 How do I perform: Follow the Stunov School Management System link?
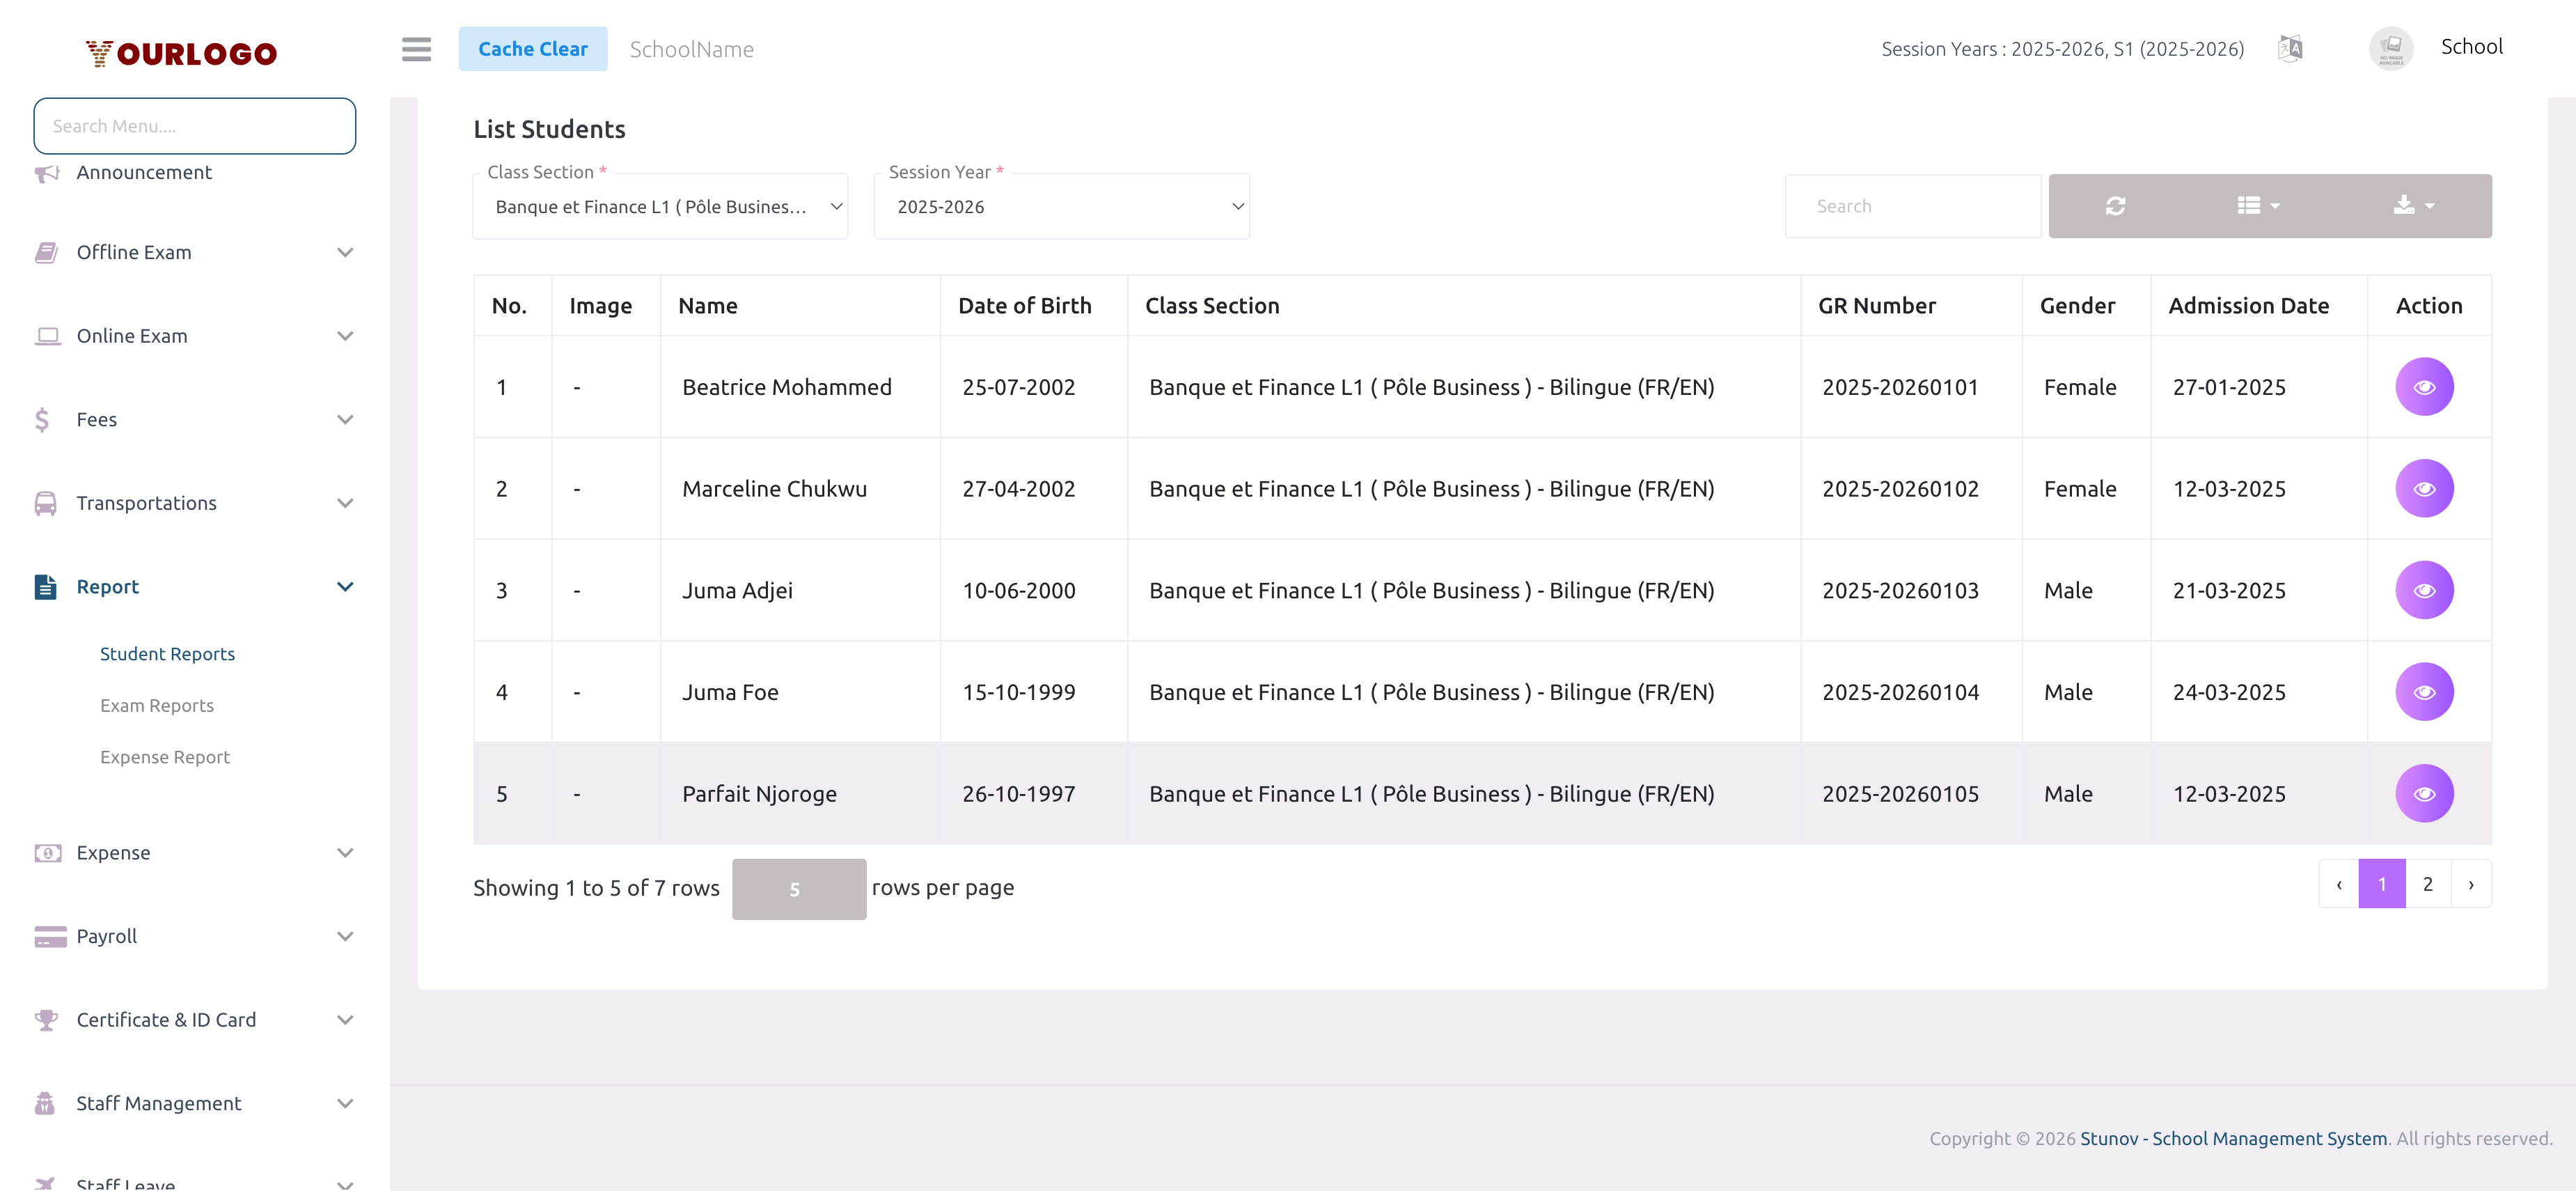[2233, 1138]
